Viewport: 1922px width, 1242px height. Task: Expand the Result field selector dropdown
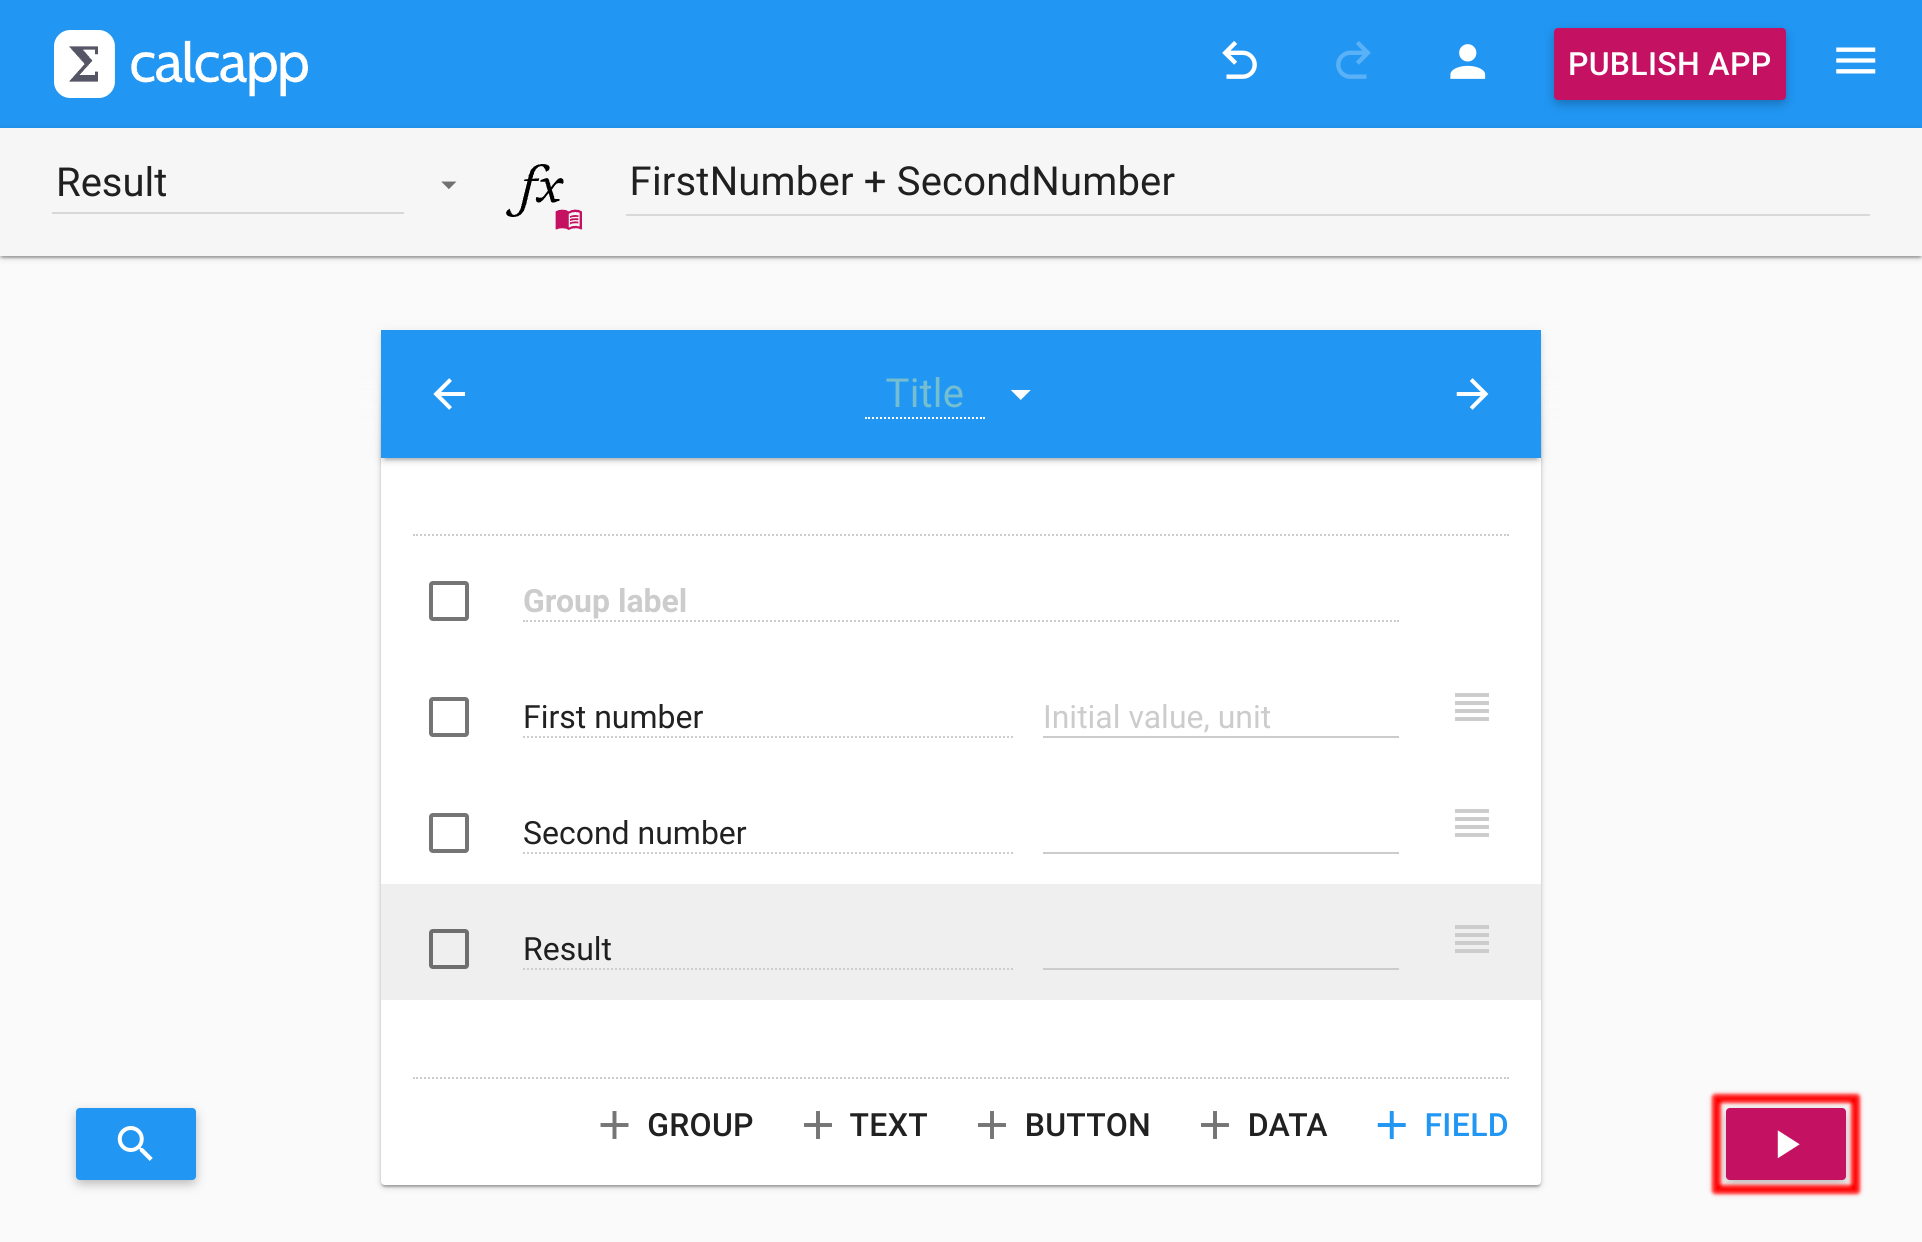[x=448, y=185]
